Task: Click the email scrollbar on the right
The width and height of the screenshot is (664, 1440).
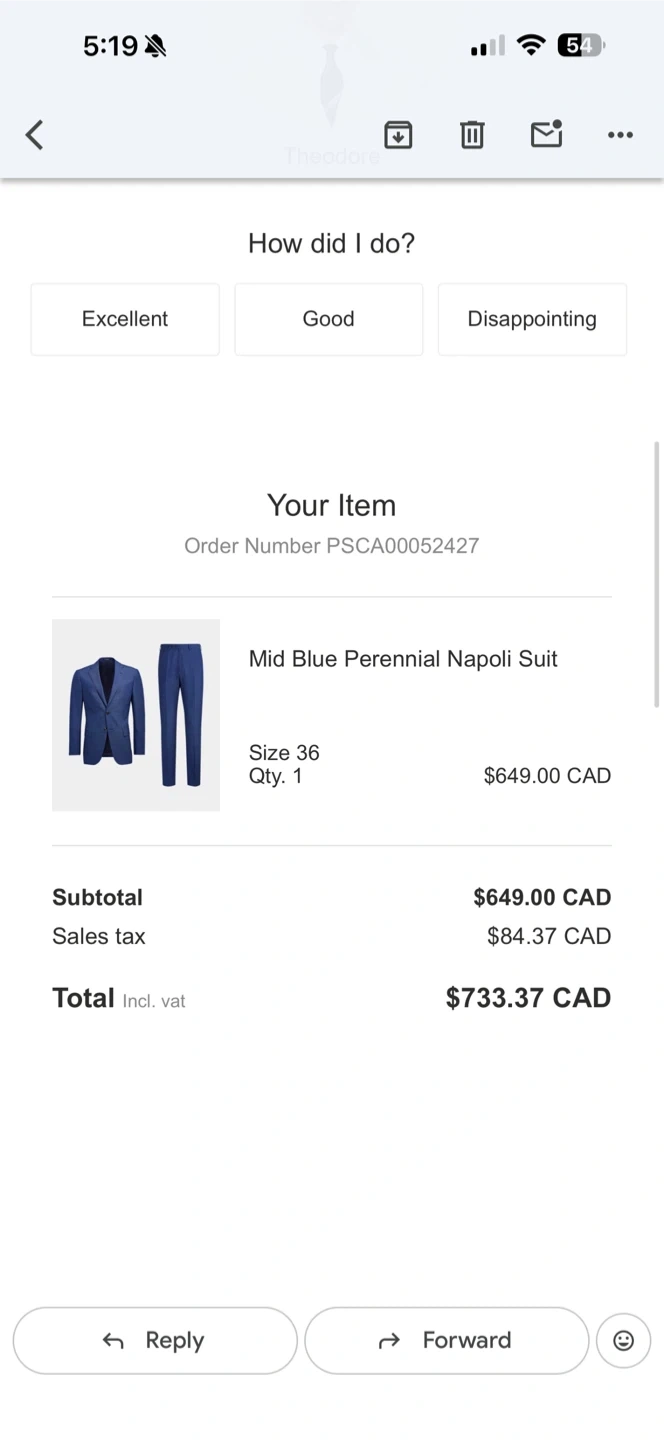Action: (x=657, y=573)
